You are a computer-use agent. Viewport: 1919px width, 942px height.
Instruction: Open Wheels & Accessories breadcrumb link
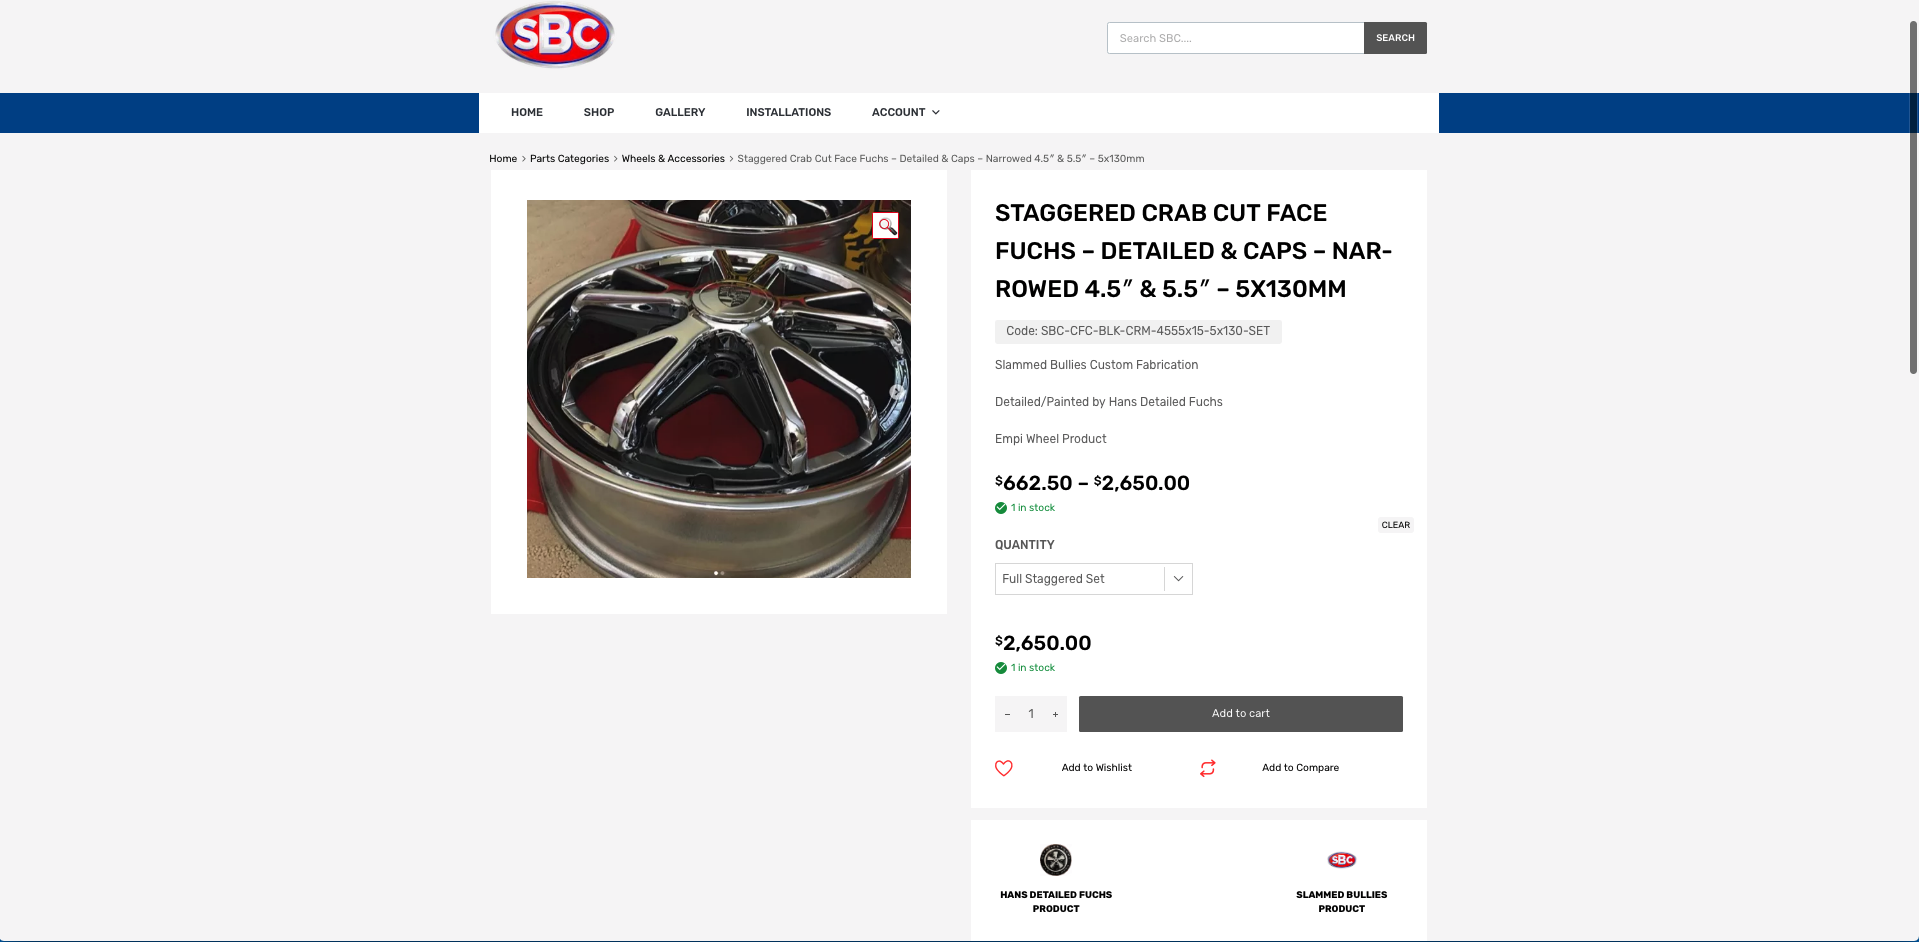pos(673,159)
